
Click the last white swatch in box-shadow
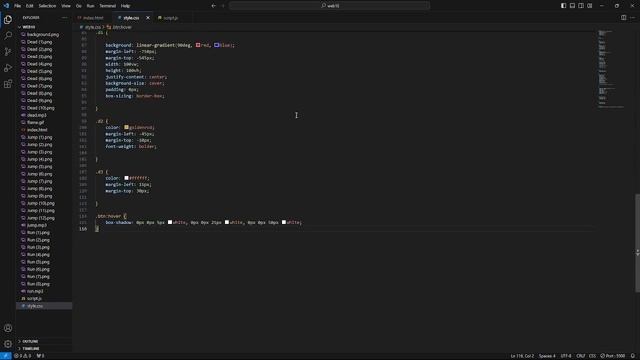pyautogui.click(x=284, y=222)
